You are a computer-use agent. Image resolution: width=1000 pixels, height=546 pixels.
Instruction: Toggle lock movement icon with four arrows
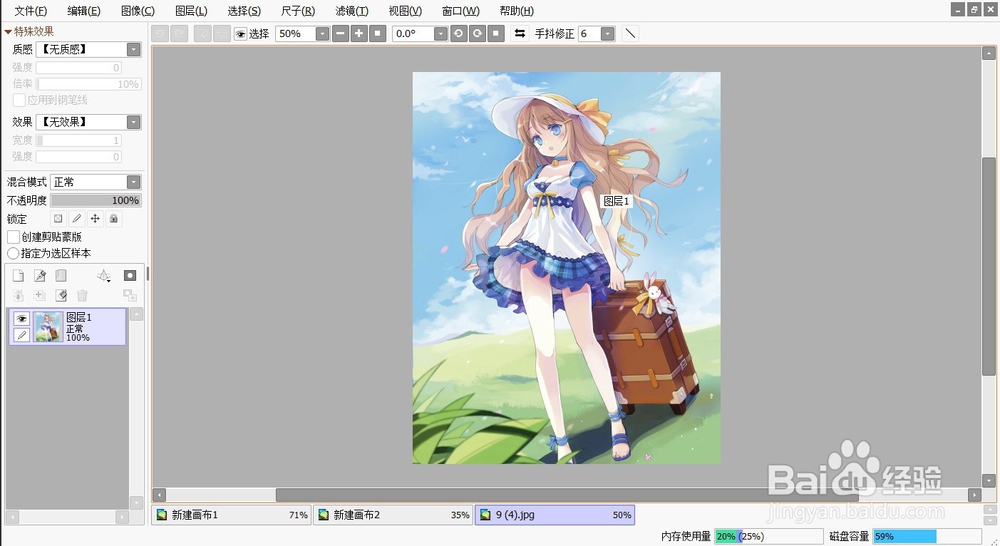coord(95,219)
